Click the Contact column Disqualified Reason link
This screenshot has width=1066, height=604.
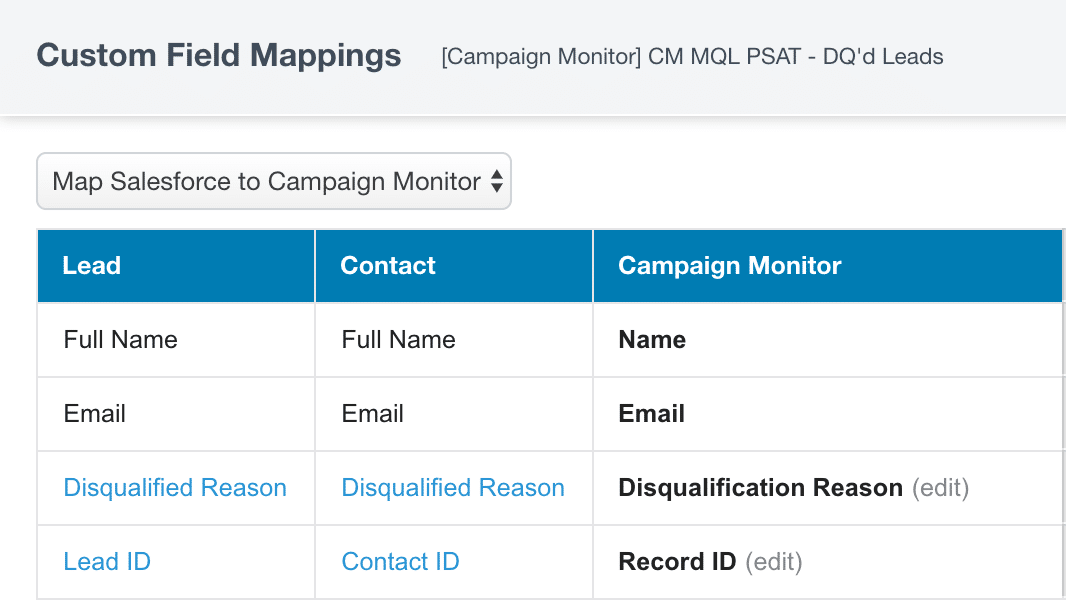(453, 488)
